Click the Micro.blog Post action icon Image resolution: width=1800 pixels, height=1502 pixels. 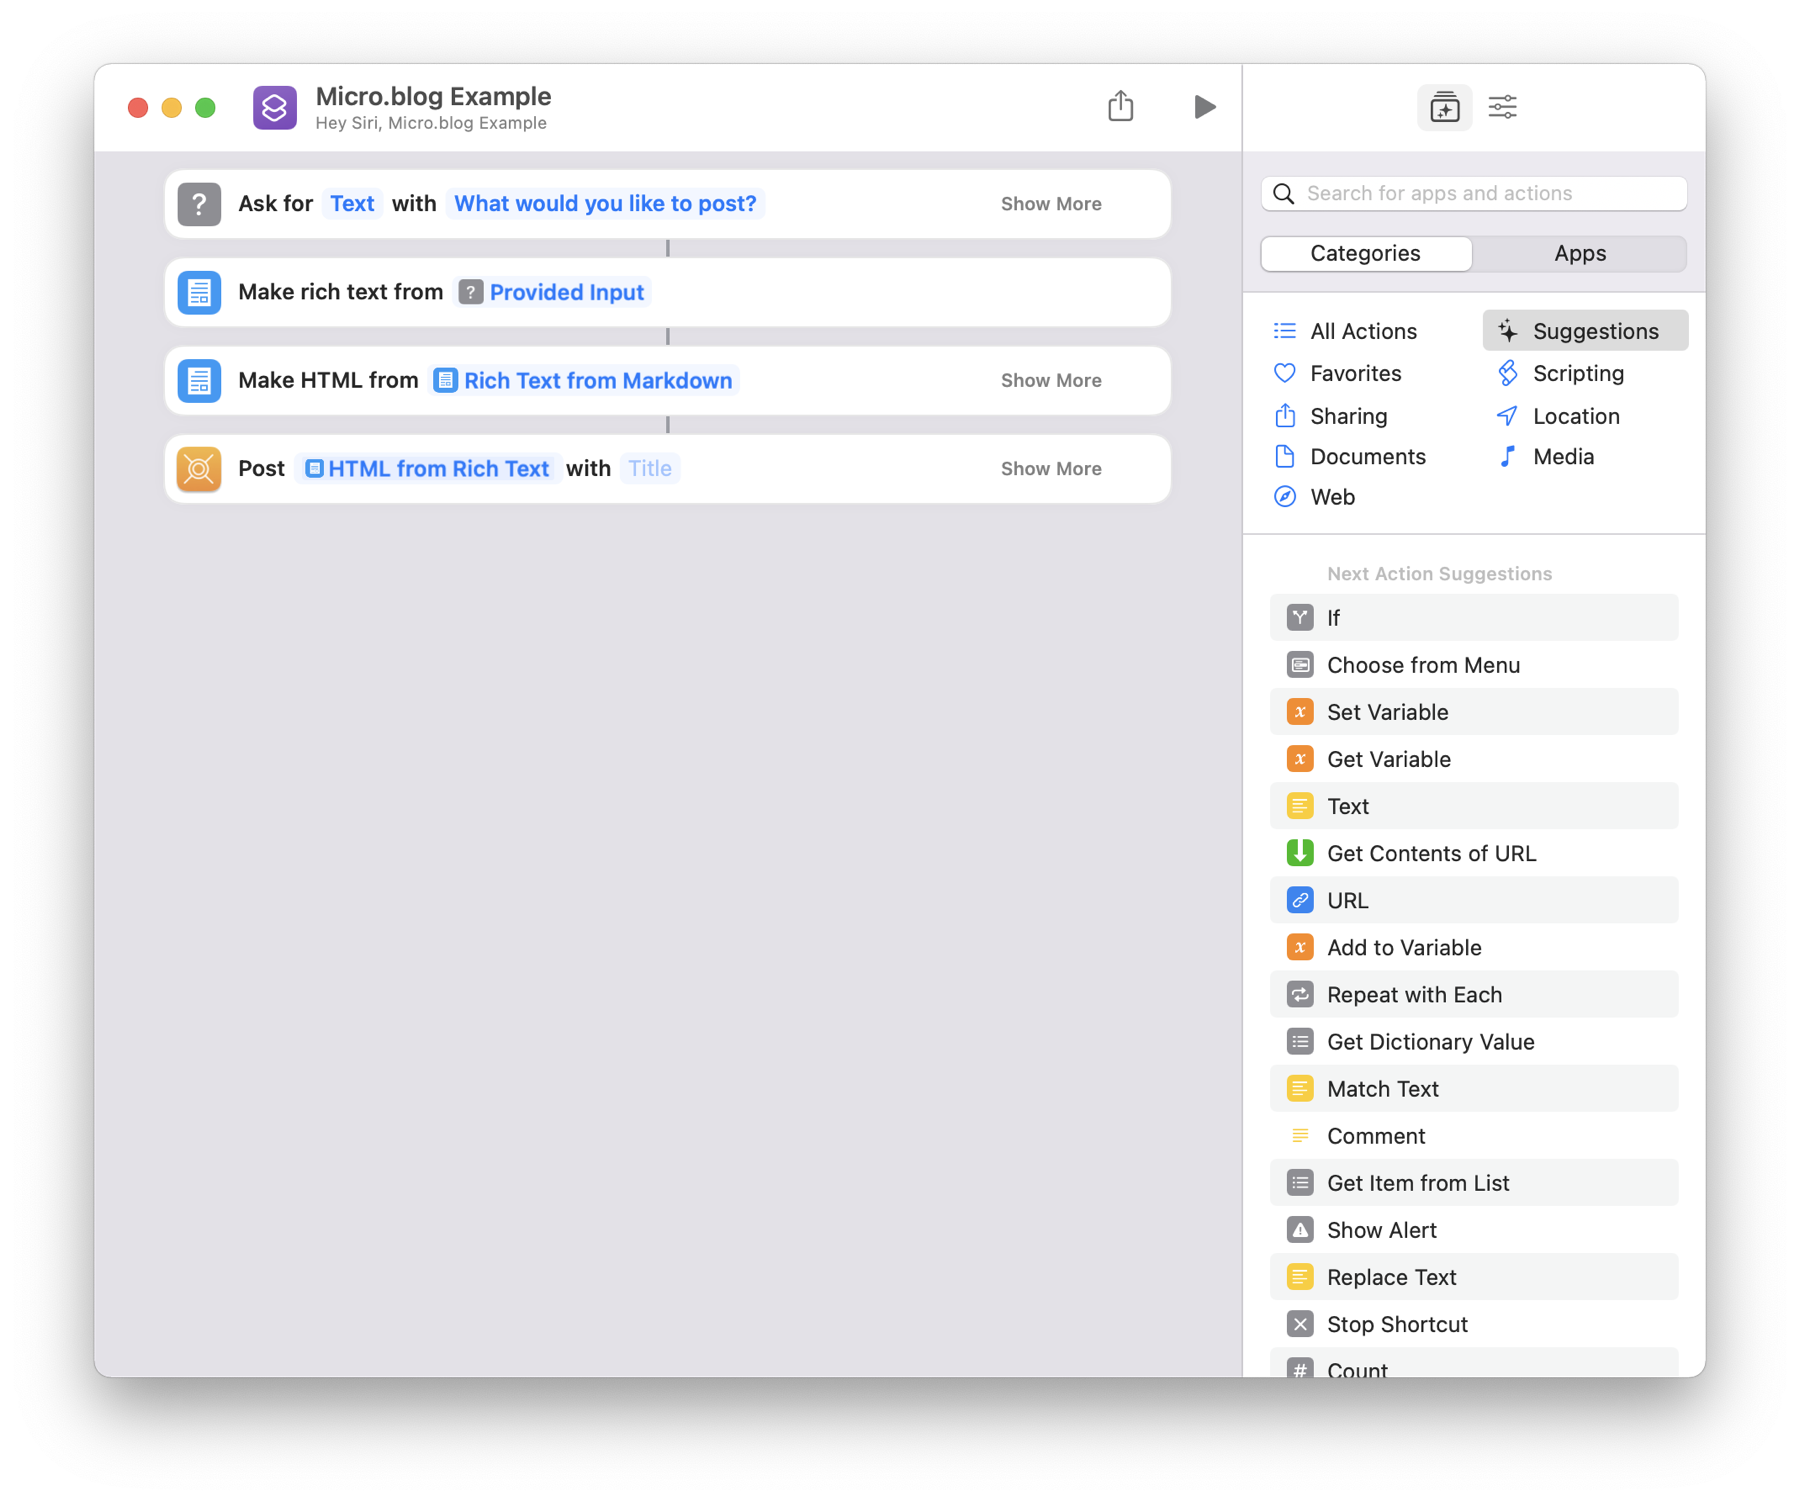[x=199, y=469]
